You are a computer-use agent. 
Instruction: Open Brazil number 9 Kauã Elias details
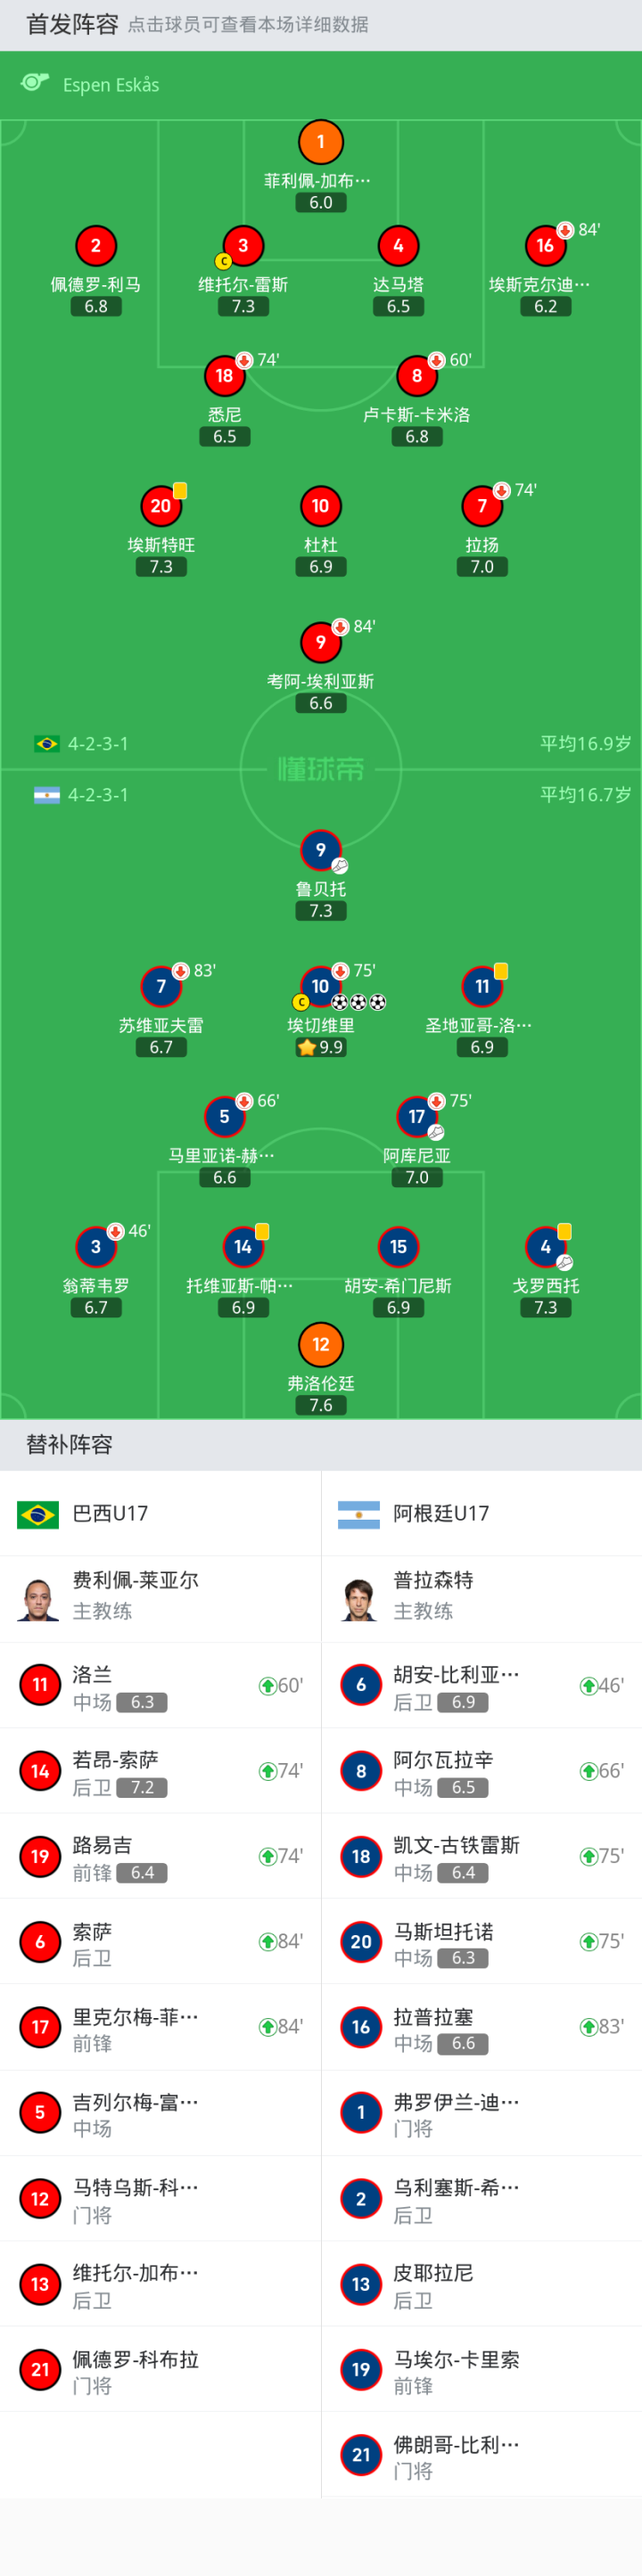[320, 642]
